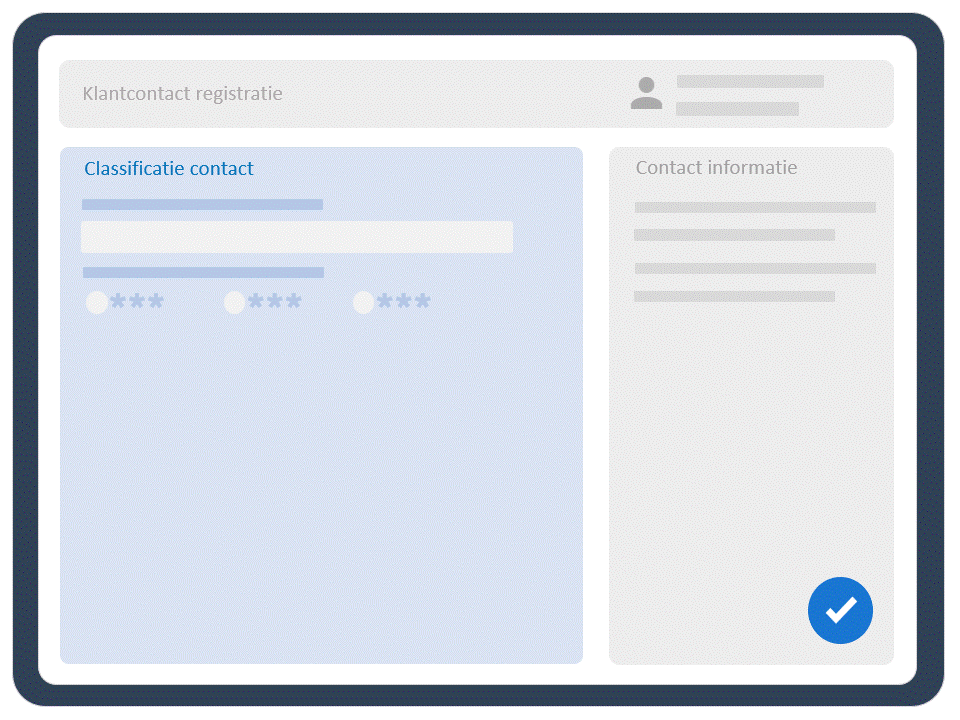Click the blue label bar above radio buttons
This screenshot has width=960, height=720.
(203, 272)
